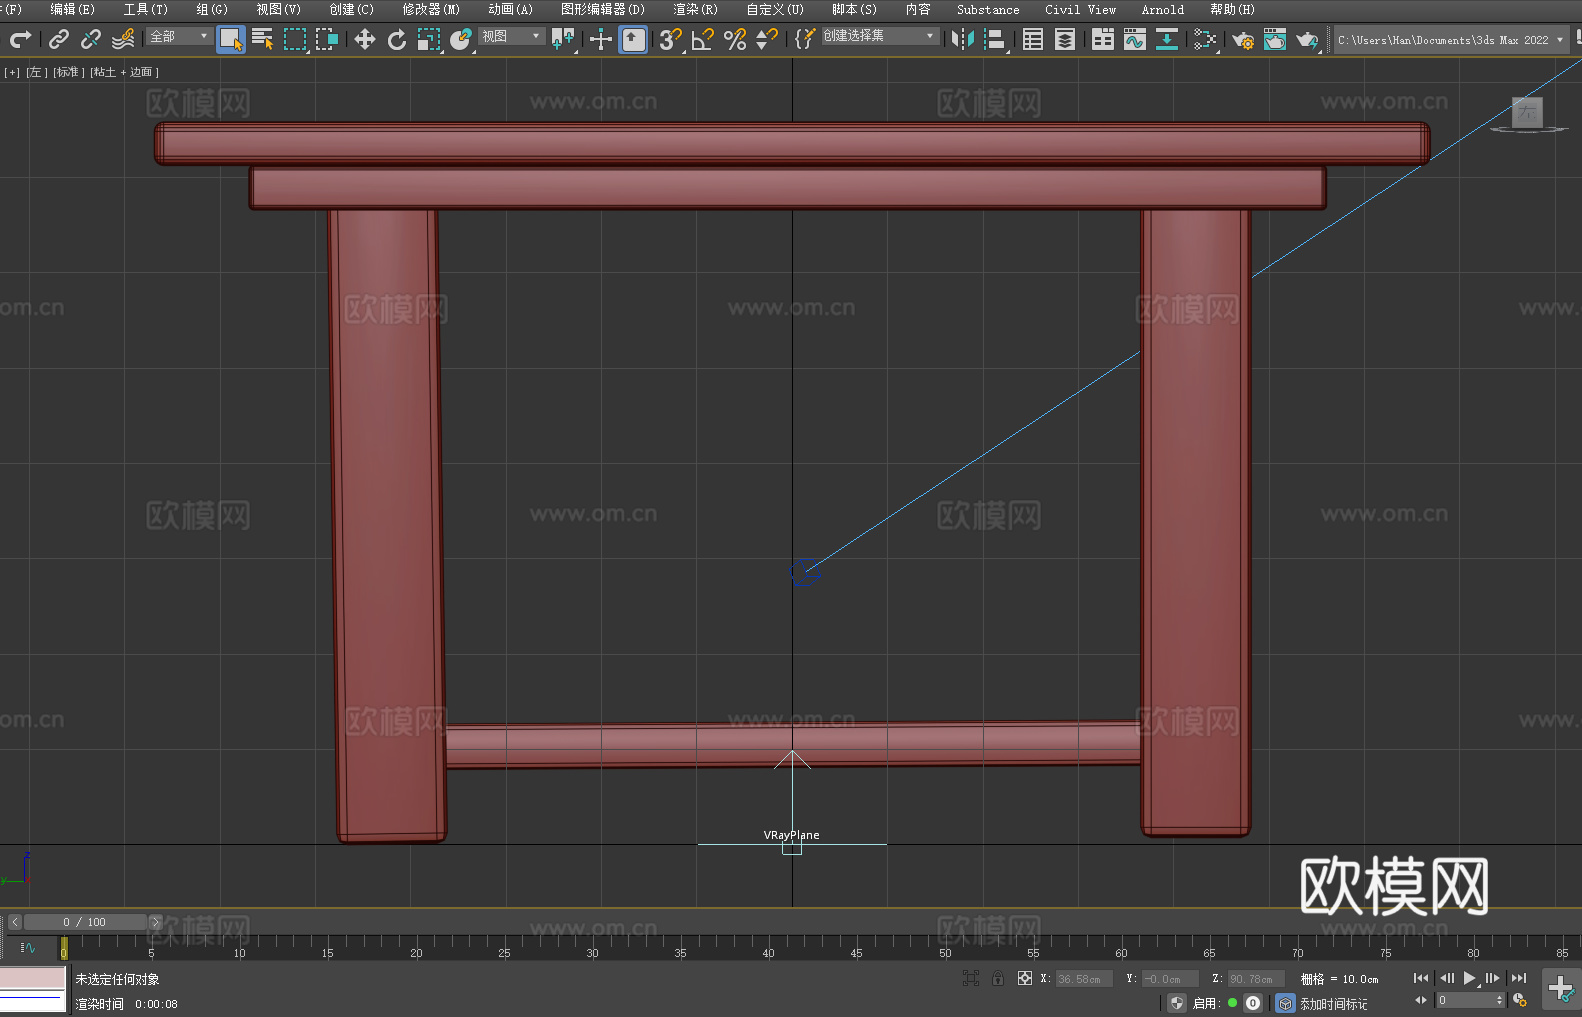Choose the rectangular selection region tool
This screenshot has height=1017, width=1582.
(295, 39)
